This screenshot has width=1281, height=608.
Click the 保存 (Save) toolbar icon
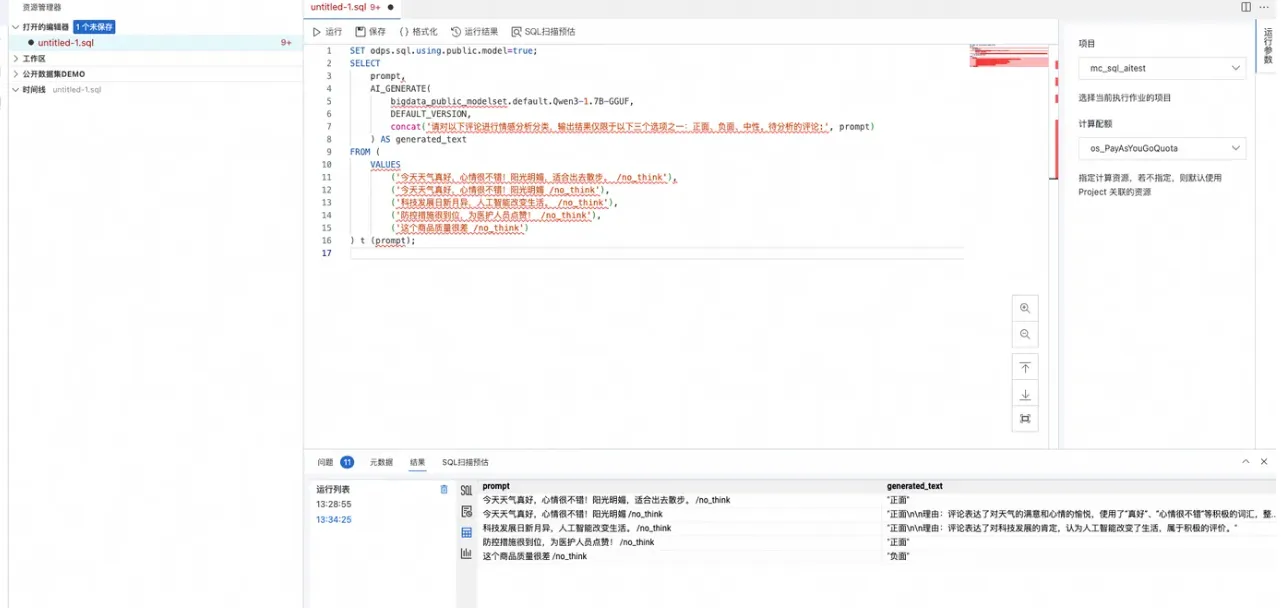pyautogui.click(x=360, y=32)
